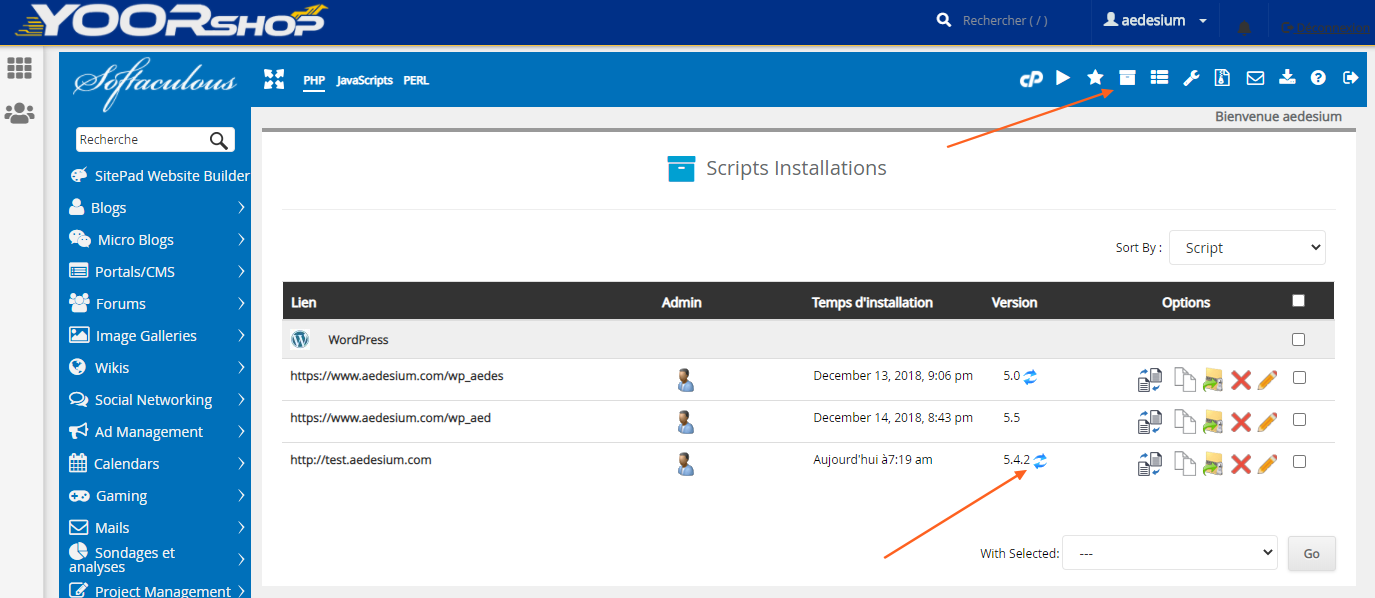1375x598 pixels.
Task: Click upgrade arrows beside version 5.4.2
Action: tap(1040, 460)
